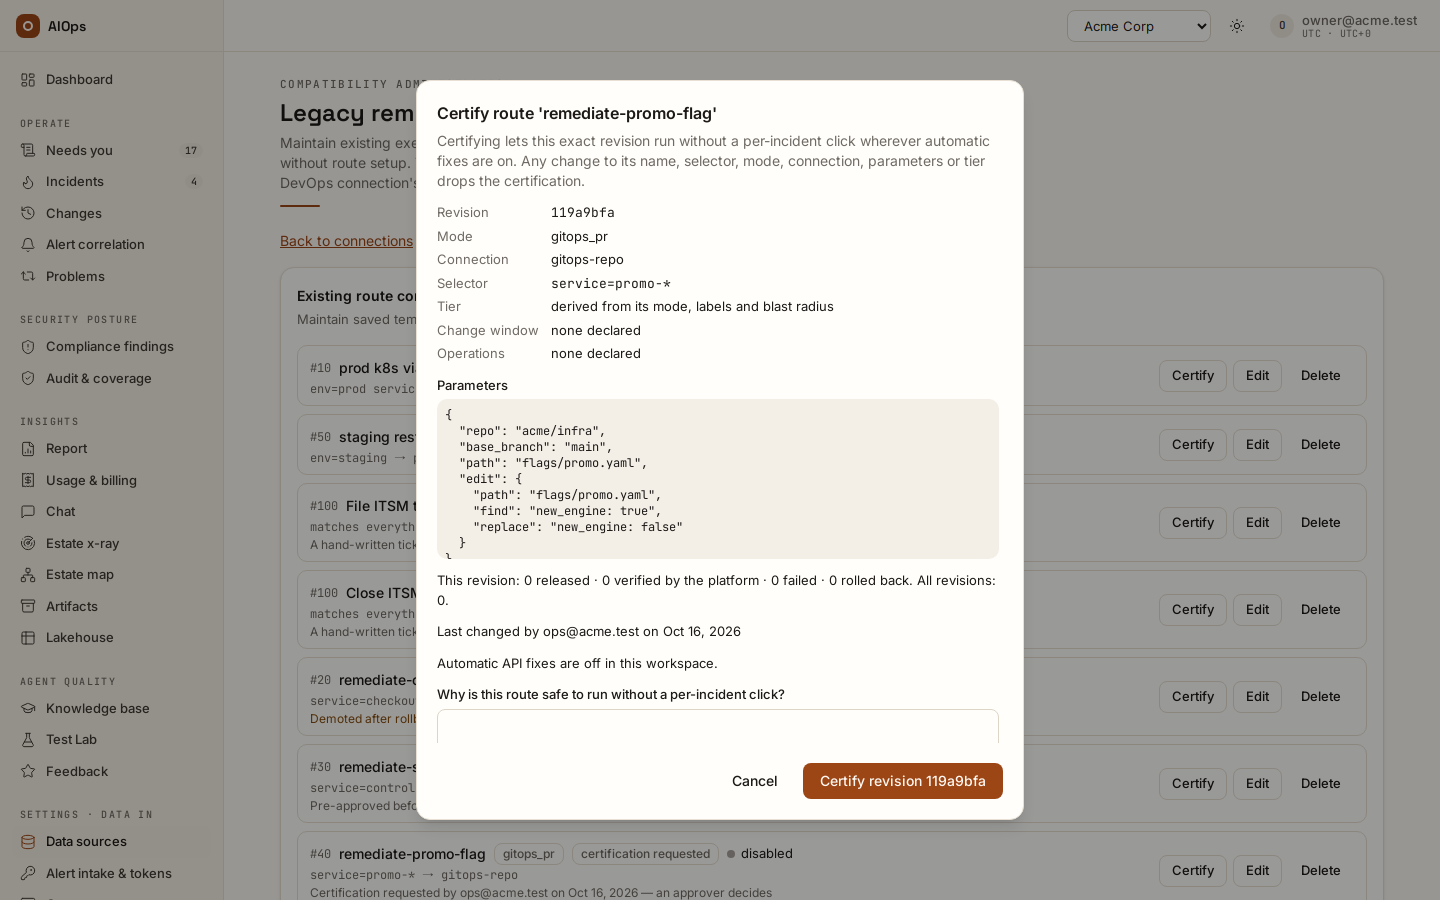Click Certify on remediate-promo-flag row
The width and height of the screenshot is (1440, 900).
click(x=1193, y=871)
